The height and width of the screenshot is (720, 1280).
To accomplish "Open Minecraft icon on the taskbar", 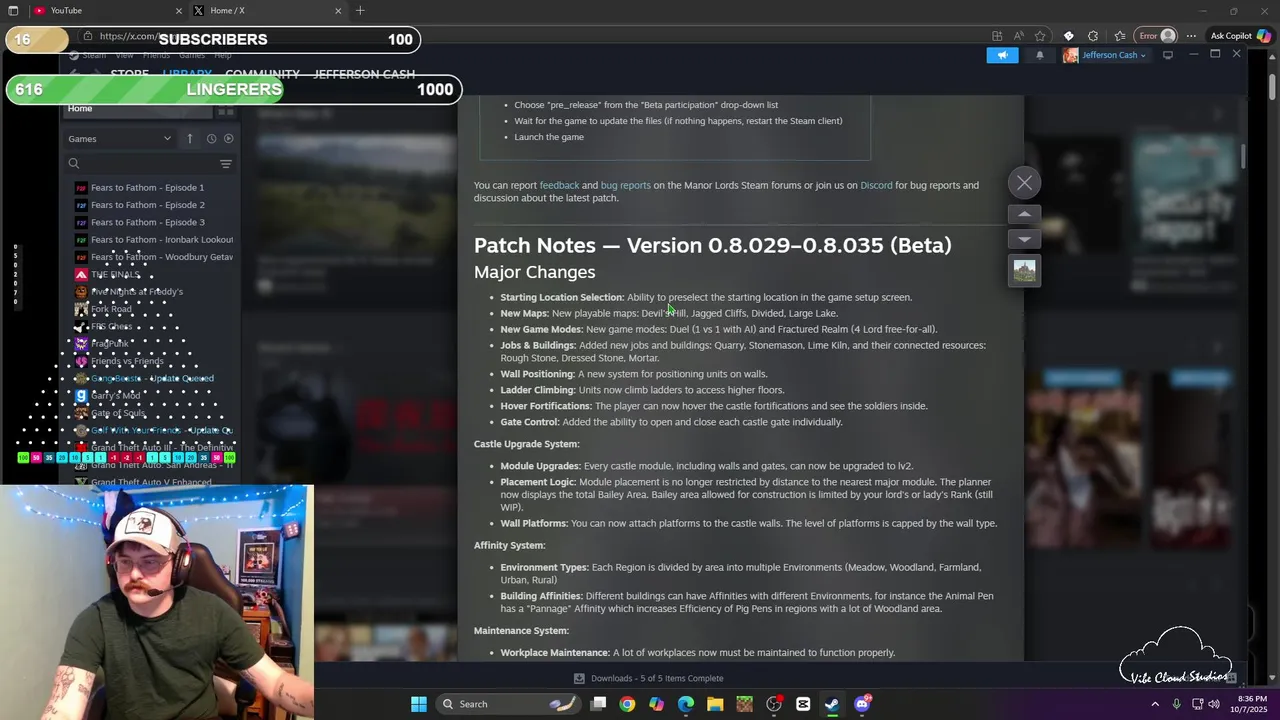I will click(744, 704).
